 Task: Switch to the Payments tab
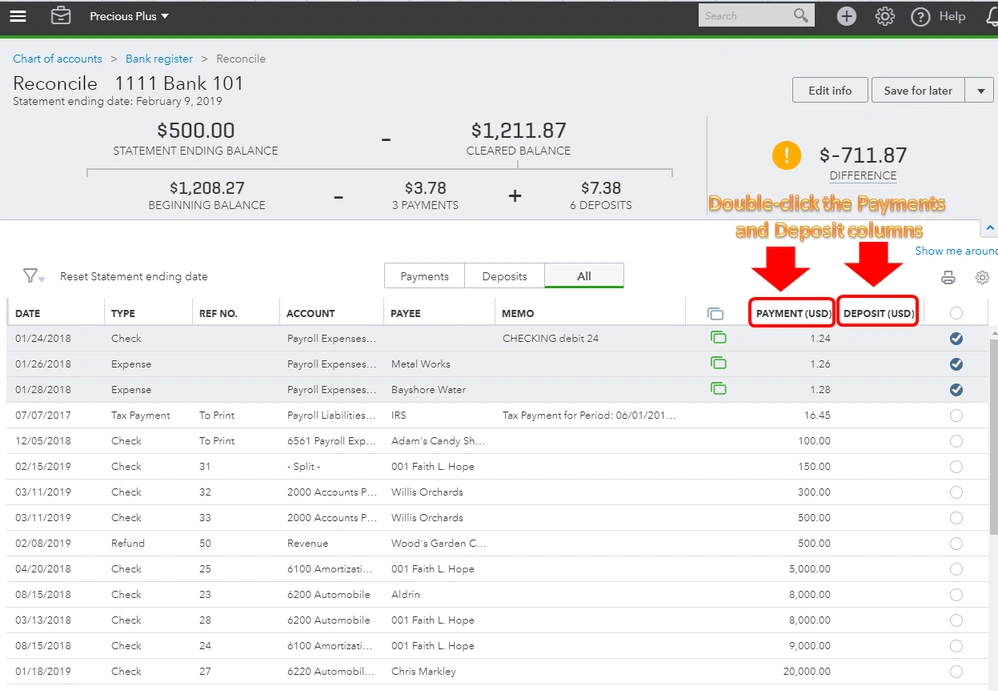[422, 275]
